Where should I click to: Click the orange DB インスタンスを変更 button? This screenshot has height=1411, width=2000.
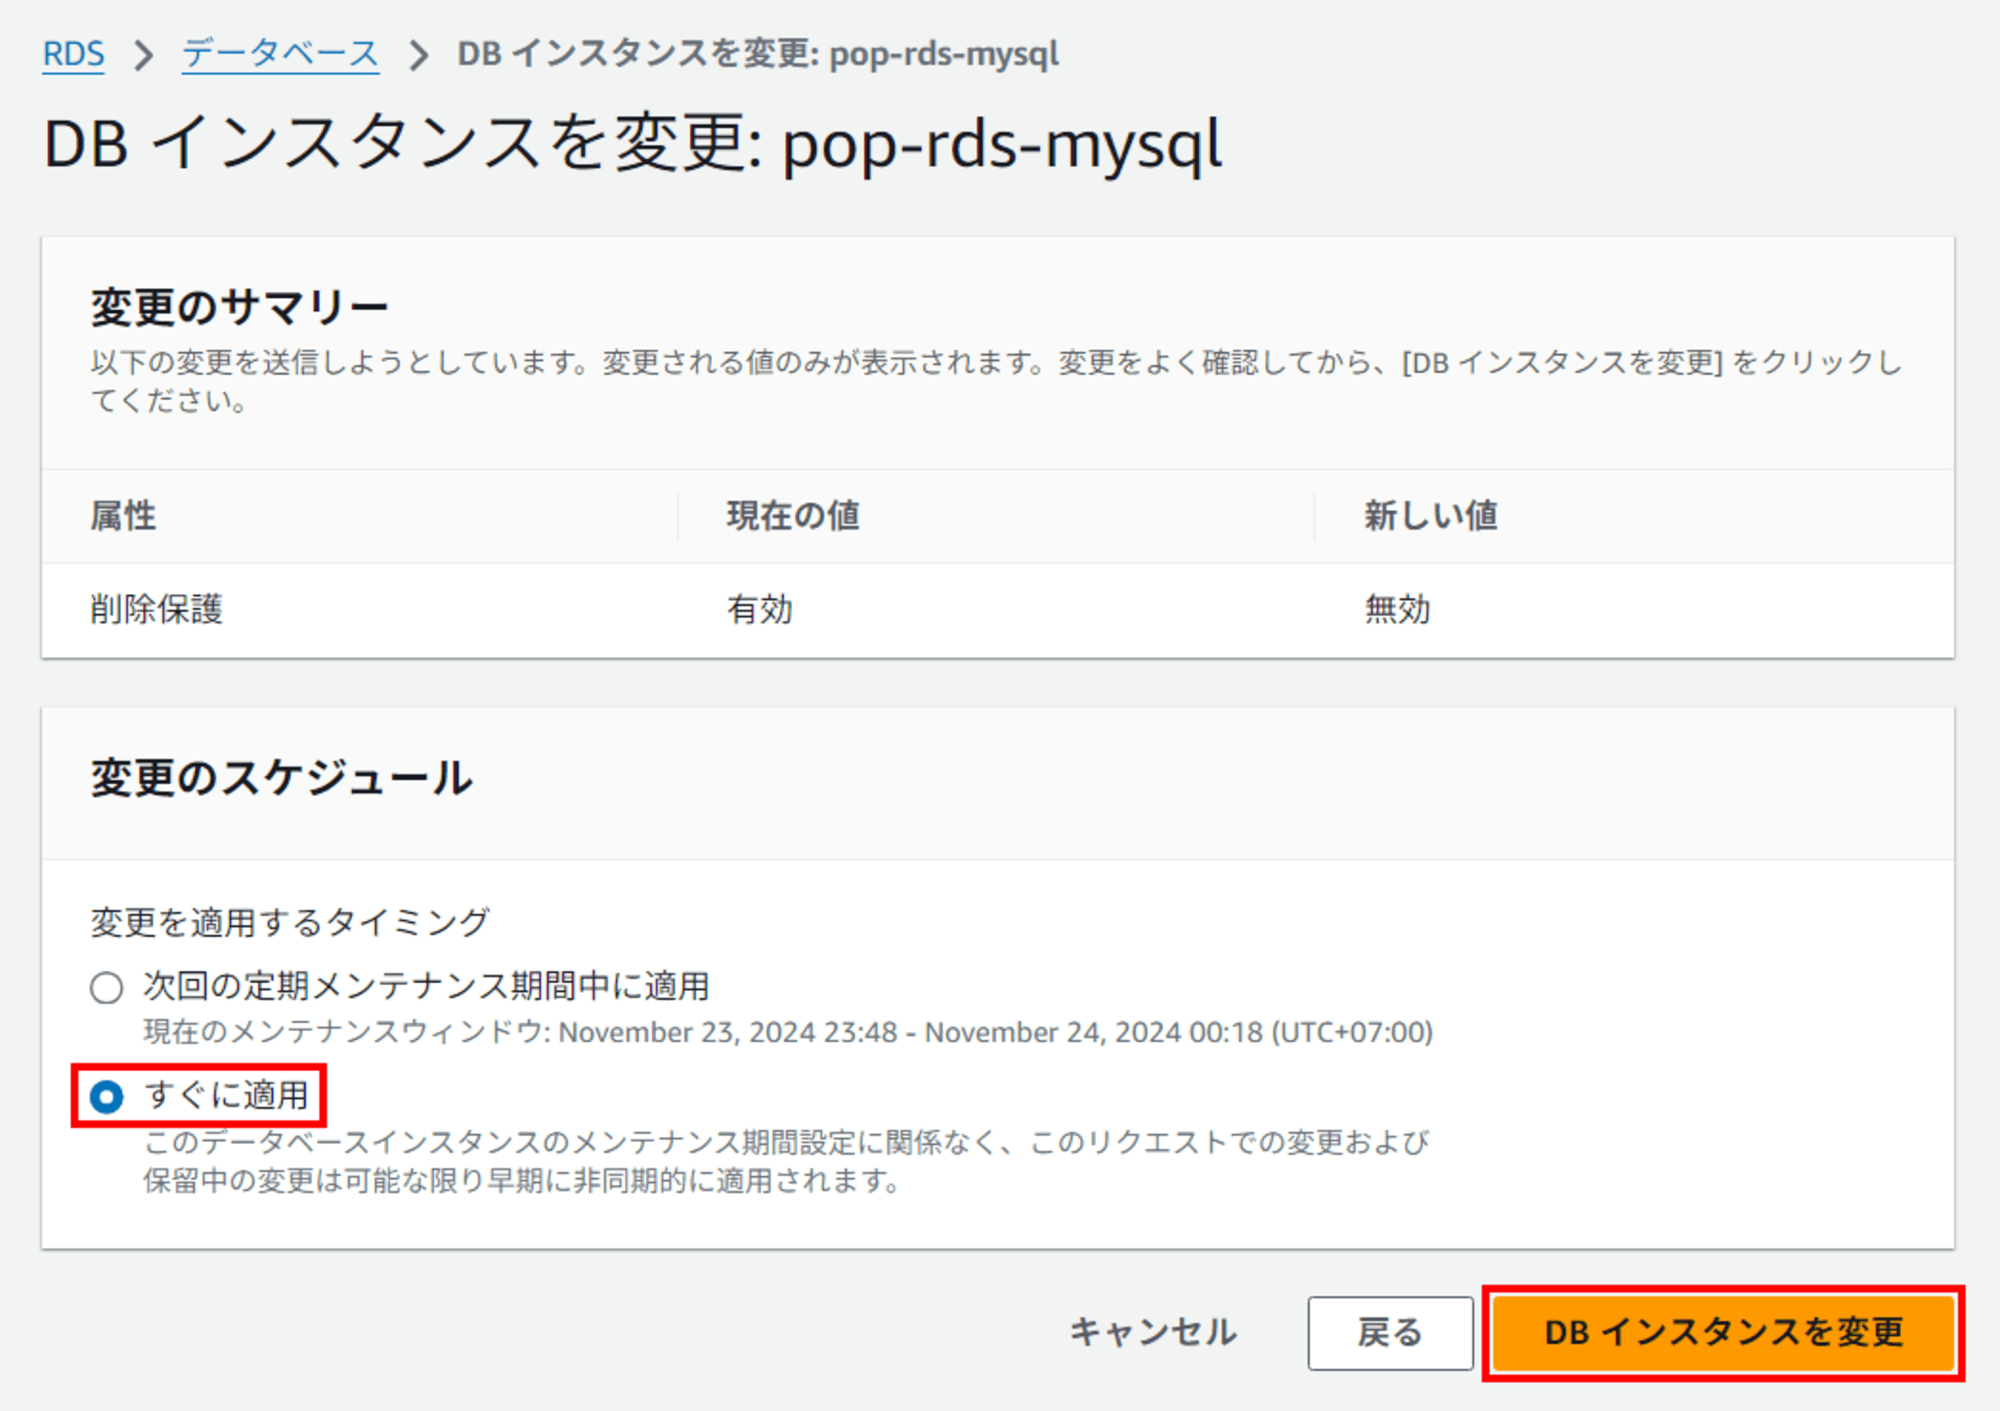1723,1333
